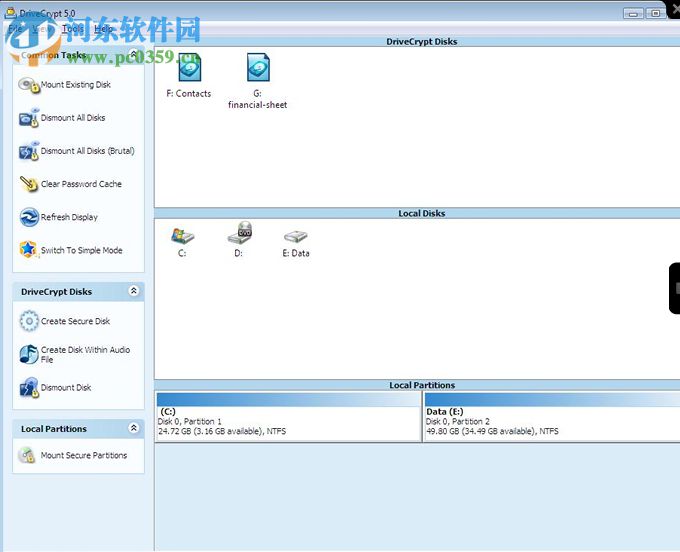The image size is (680, 552).
Task: Open the File menu
Action: coord(15,29)
